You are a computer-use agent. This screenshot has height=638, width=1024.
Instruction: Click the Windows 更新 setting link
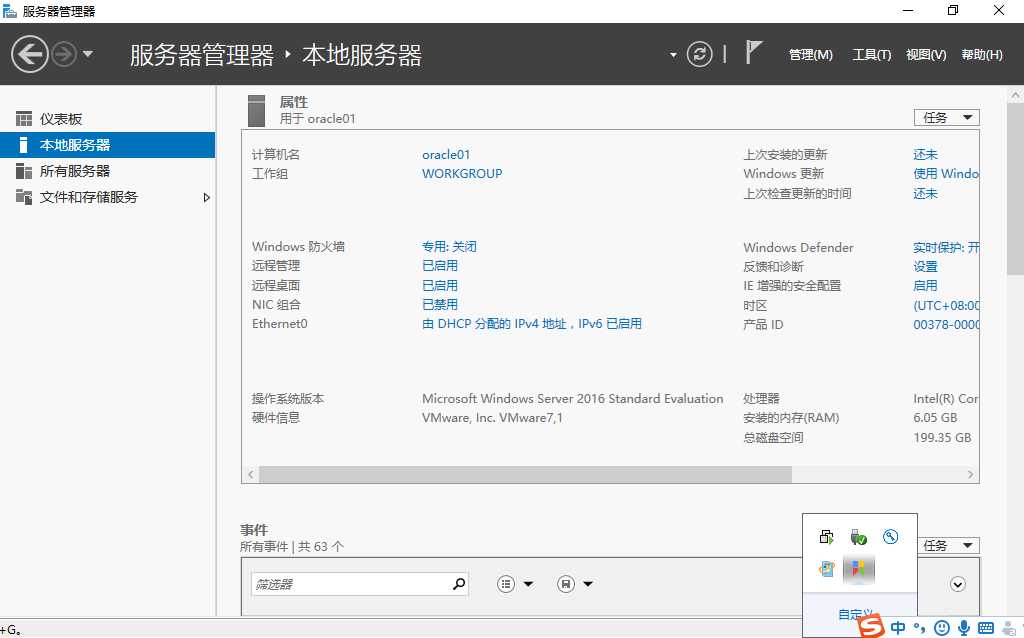[x=946, y=174]
